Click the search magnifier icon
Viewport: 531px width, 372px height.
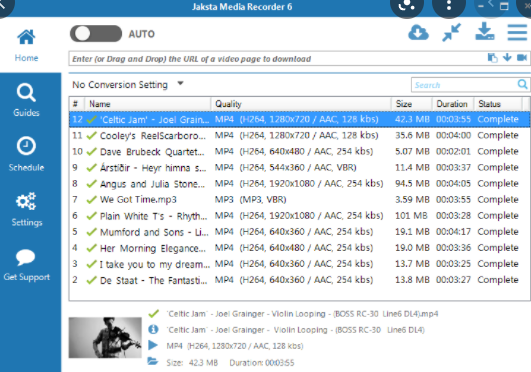click(523, 84)
